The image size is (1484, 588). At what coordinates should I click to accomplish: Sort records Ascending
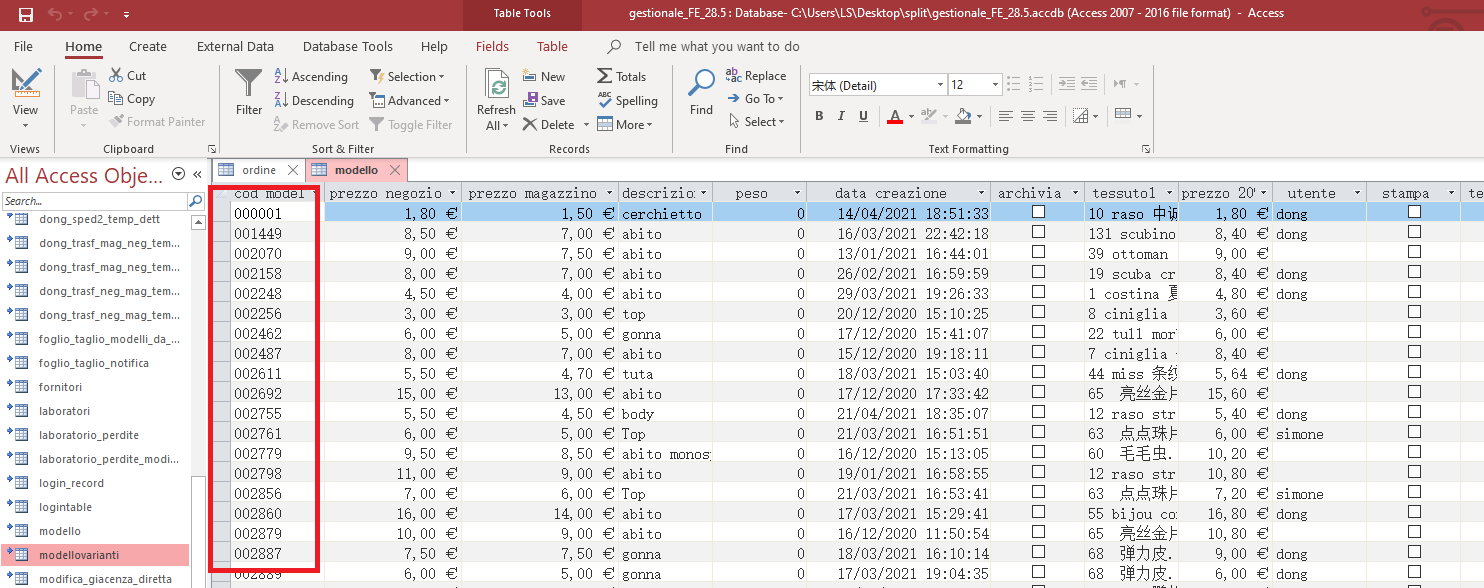click(310, 77)
